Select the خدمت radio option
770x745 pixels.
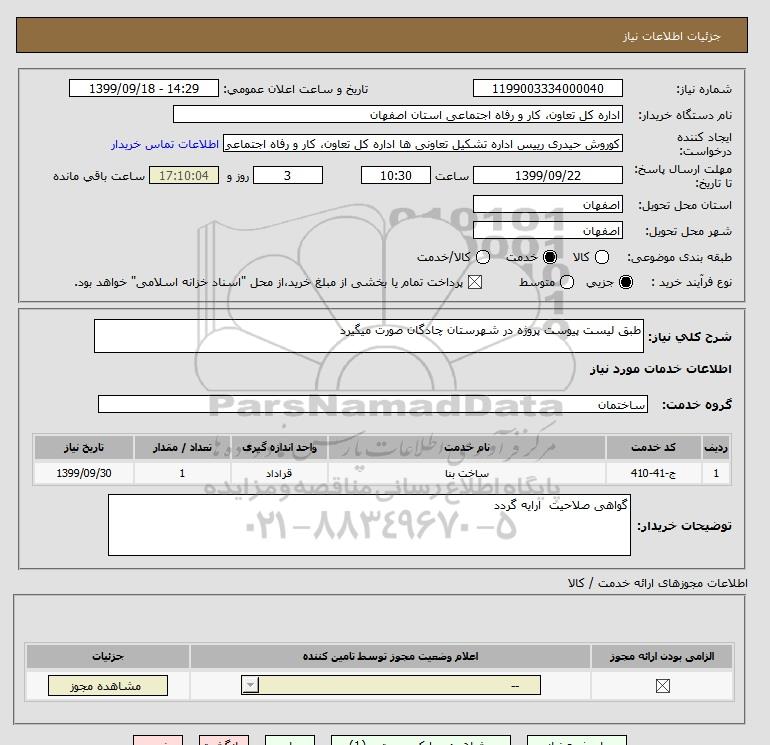click(x=550, y=257)
